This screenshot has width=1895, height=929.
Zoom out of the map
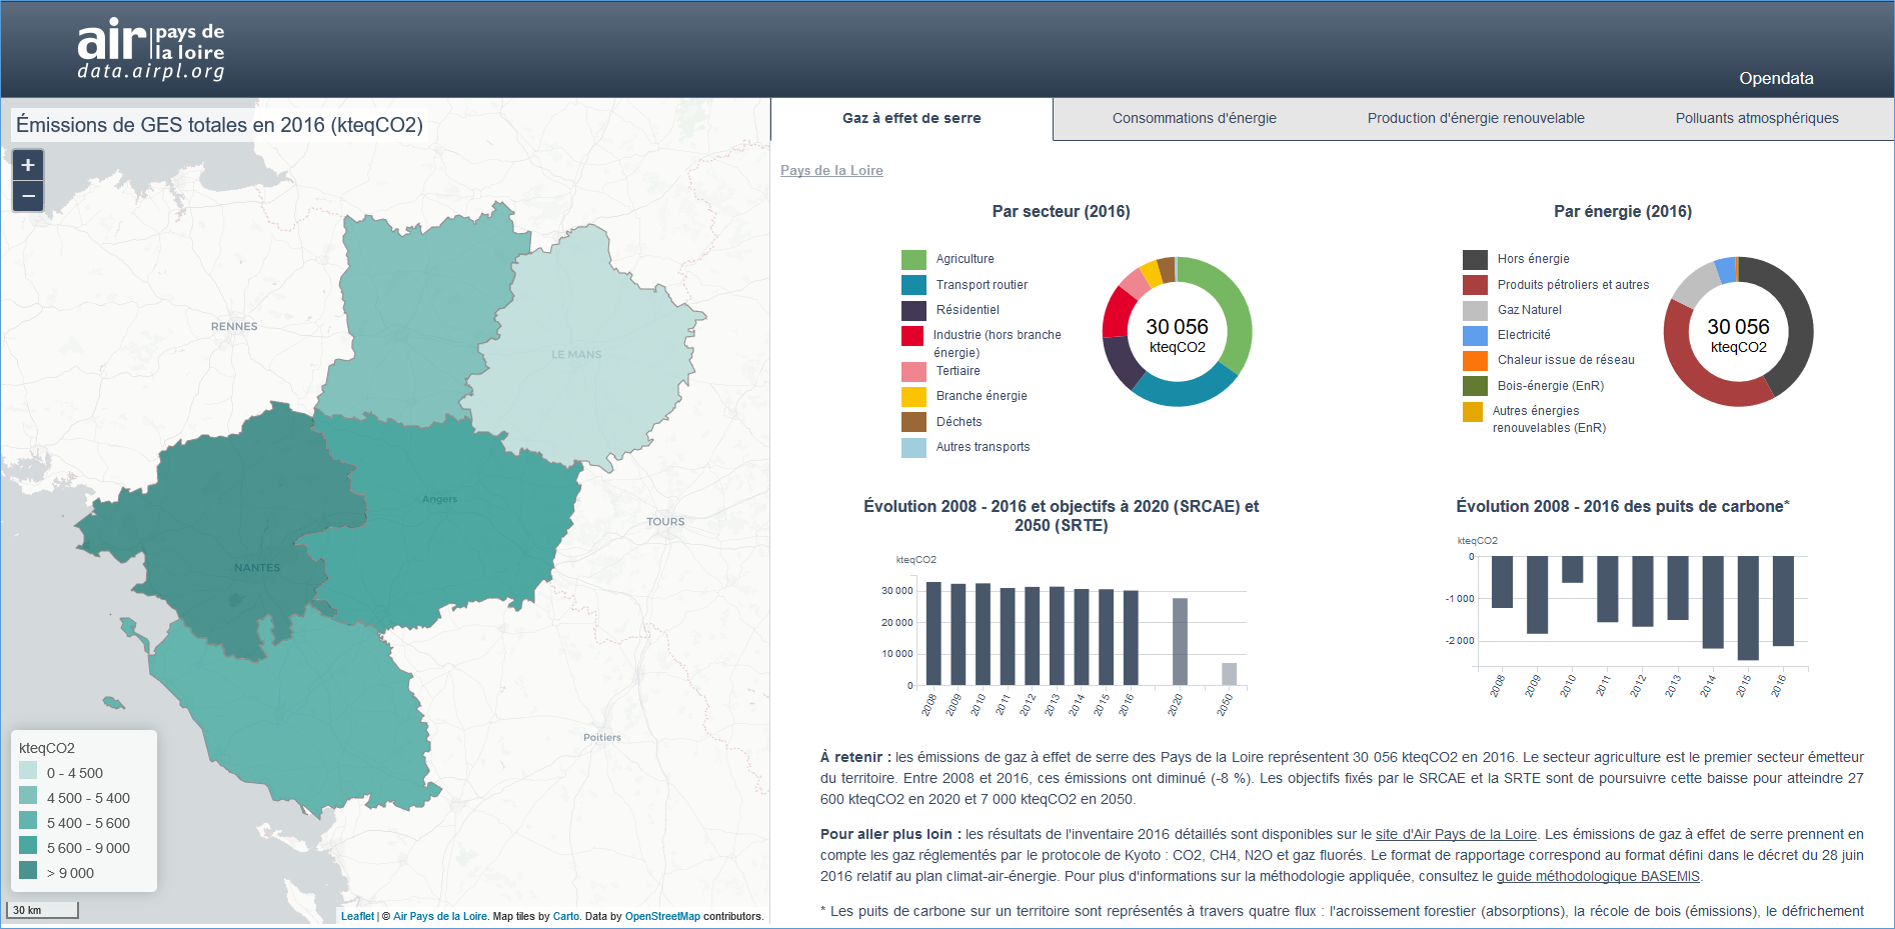(x=28, y=196)
